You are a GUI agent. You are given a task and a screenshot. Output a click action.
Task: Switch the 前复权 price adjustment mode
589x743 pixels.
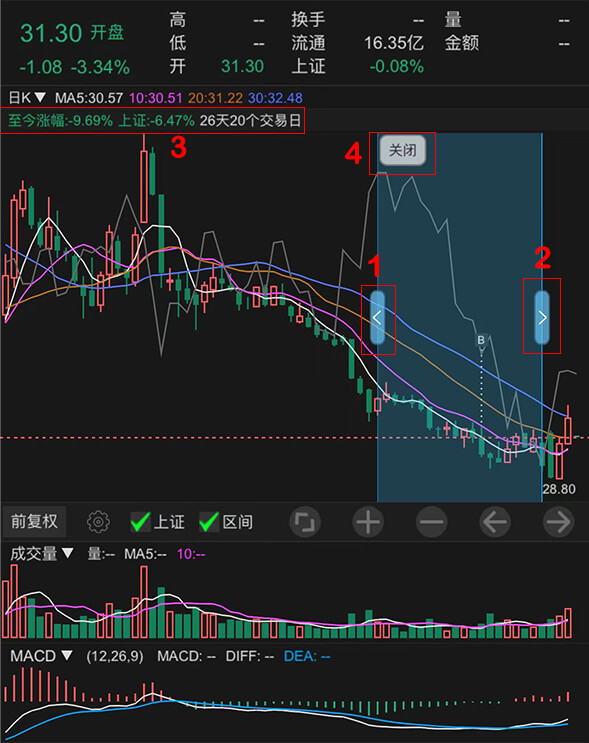(34, 522)
